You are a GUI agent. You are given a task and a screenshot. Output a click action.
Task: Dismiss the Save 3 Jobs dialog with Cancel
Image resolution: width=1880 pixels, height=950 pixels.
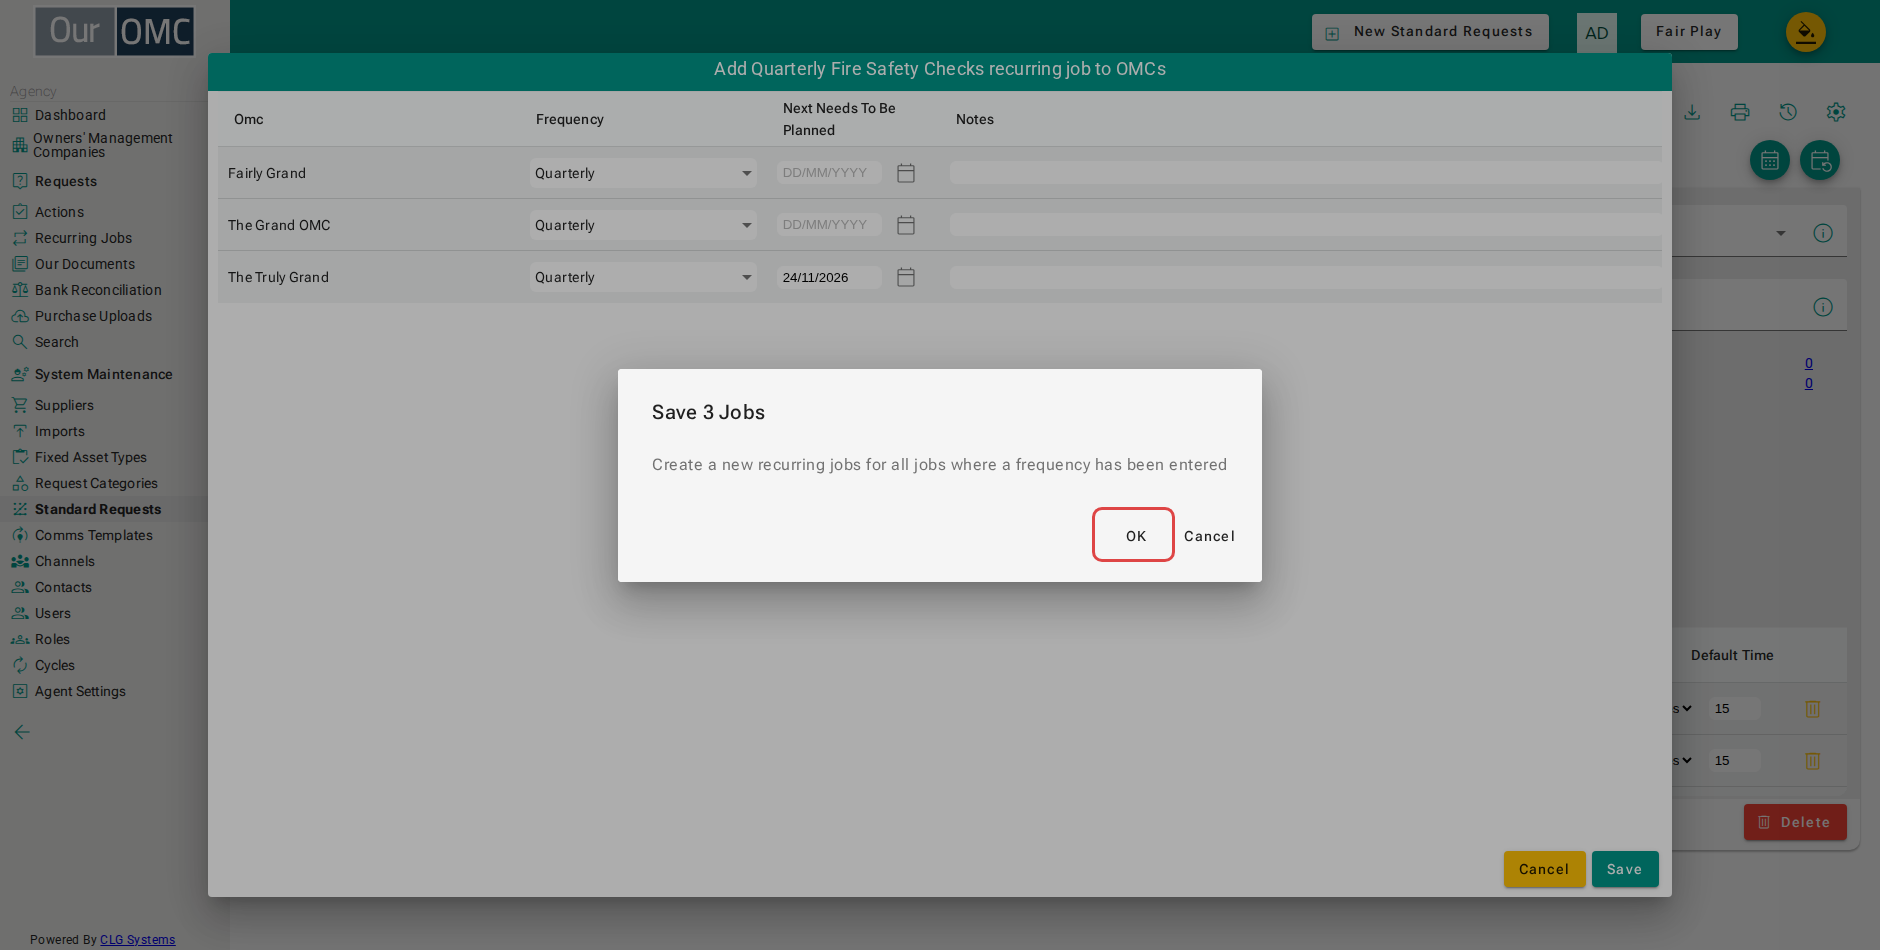click(1209, 536)
